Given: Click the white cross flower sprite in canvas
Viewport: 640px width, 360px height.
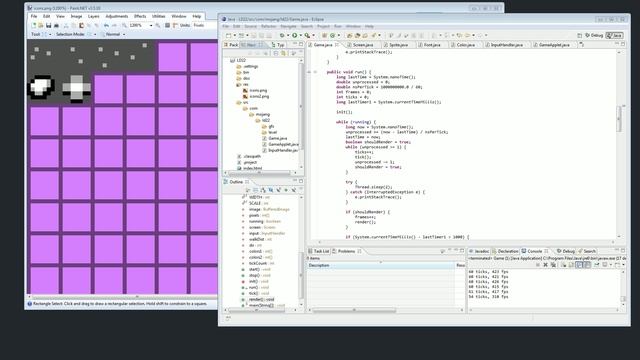Looking at the screenshot, I should tap(77, 88).
